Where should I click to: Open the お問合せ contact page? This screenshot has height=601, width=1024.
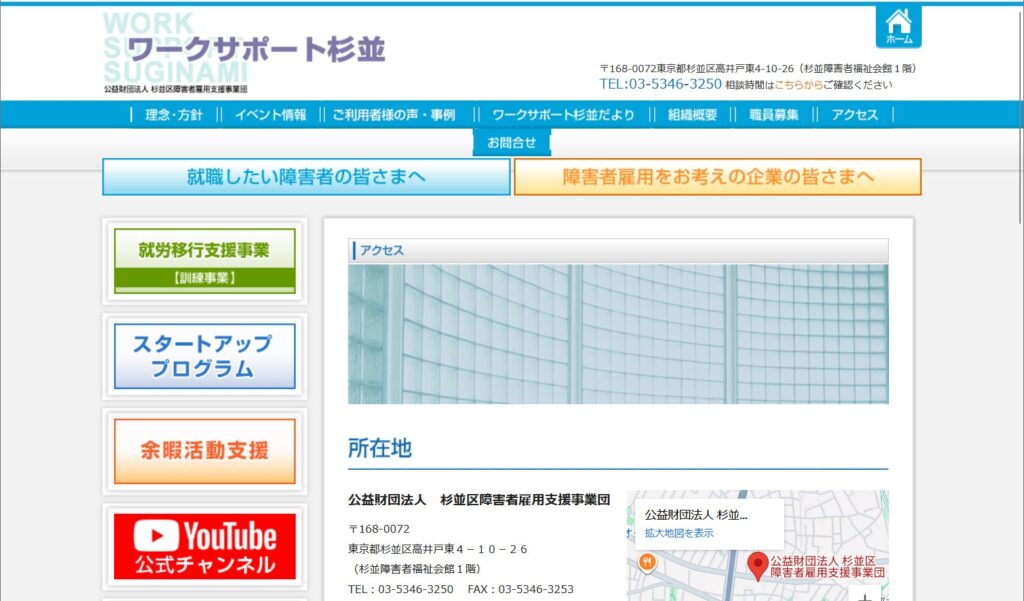[x=512, y=143]
